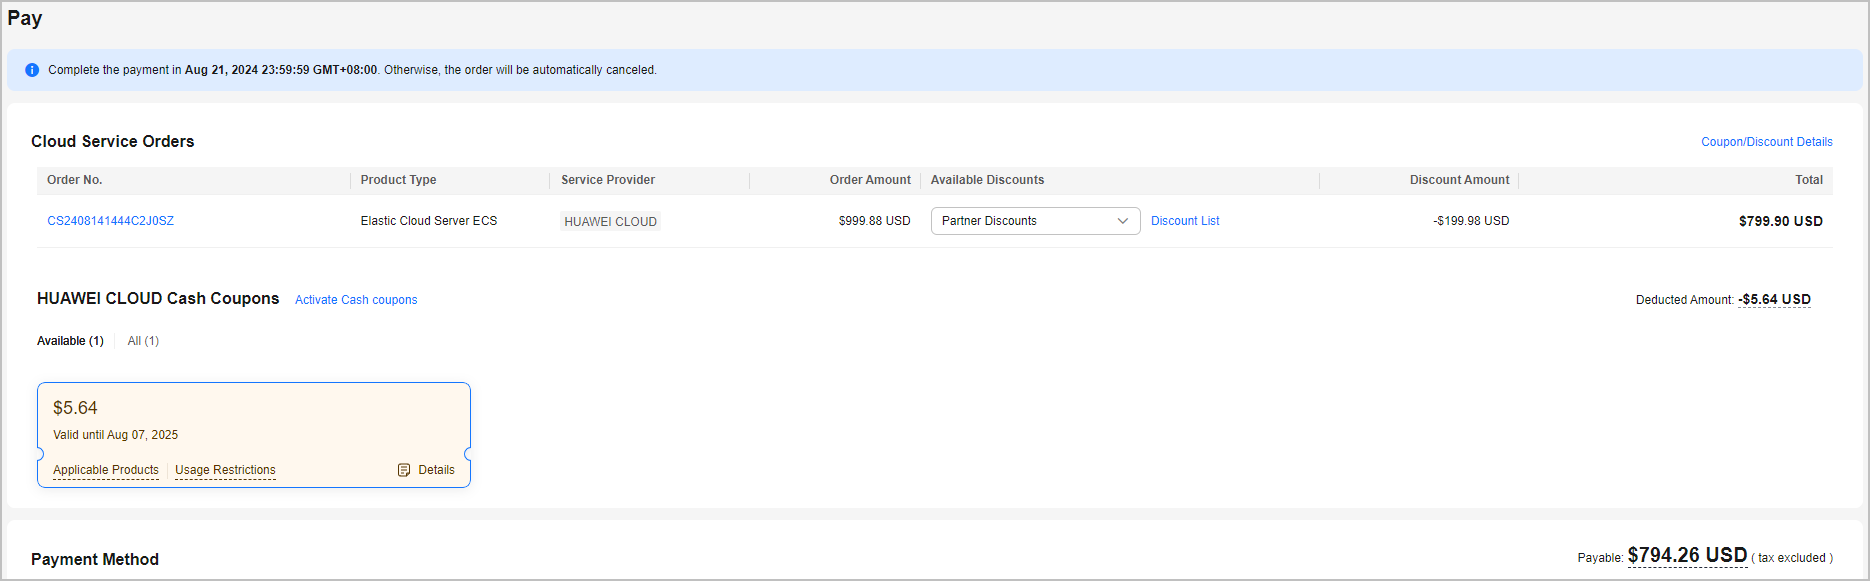The image size is (1870, 581).
Task: Open order CS2408141444C2J0SZ link
Action: coord(110,221)
